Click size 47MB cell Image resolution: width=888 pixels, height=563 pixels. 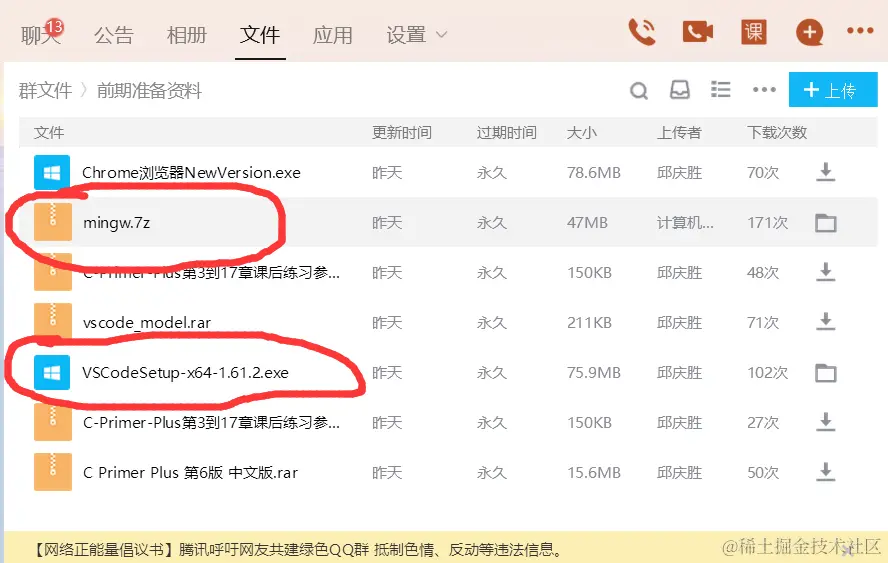coord(587,223)
